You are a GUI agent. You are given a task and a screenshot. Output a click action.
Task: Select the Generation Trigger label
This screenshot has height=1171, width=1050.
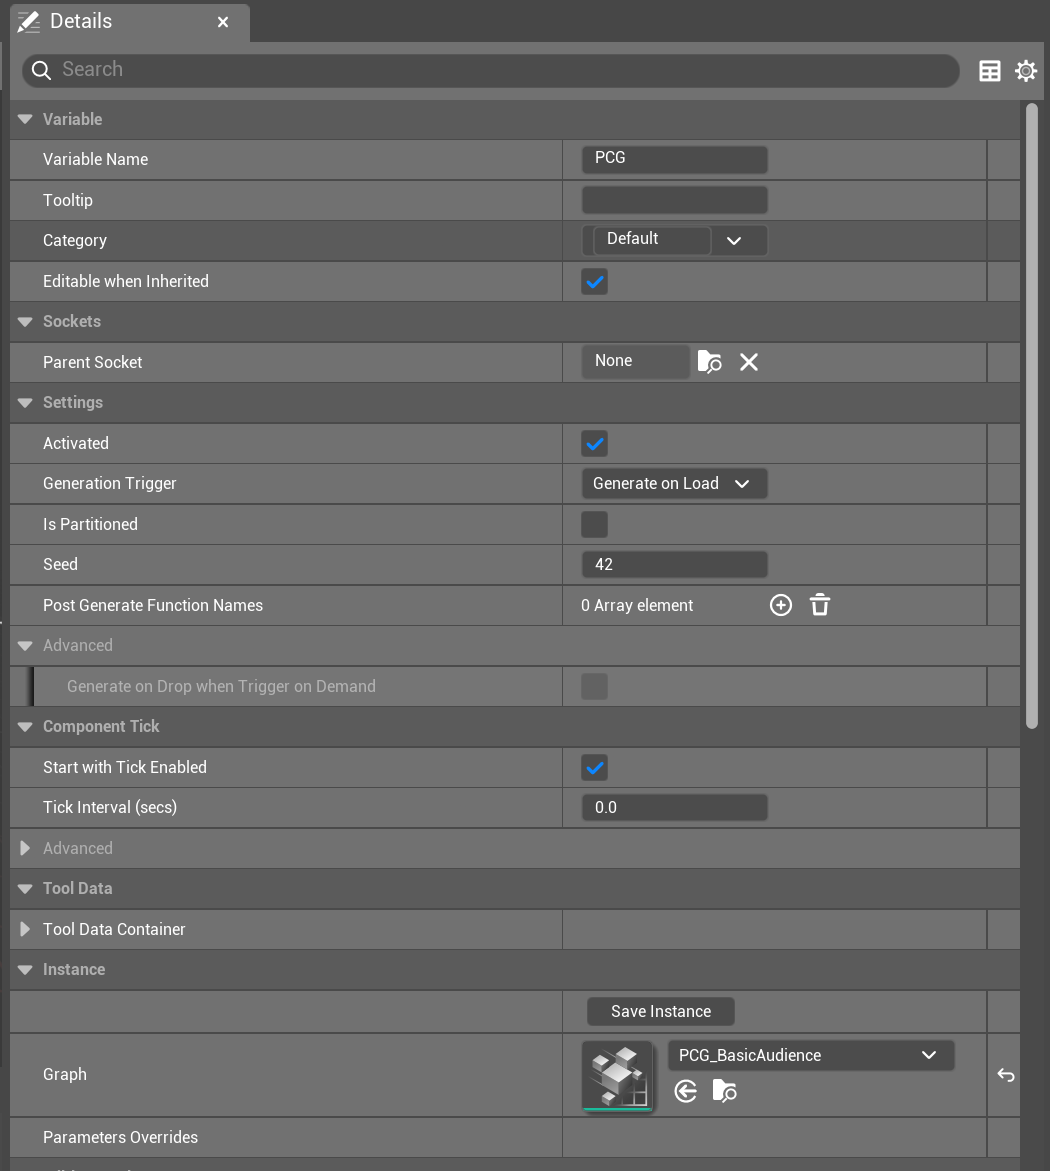[x=110, y=484]
